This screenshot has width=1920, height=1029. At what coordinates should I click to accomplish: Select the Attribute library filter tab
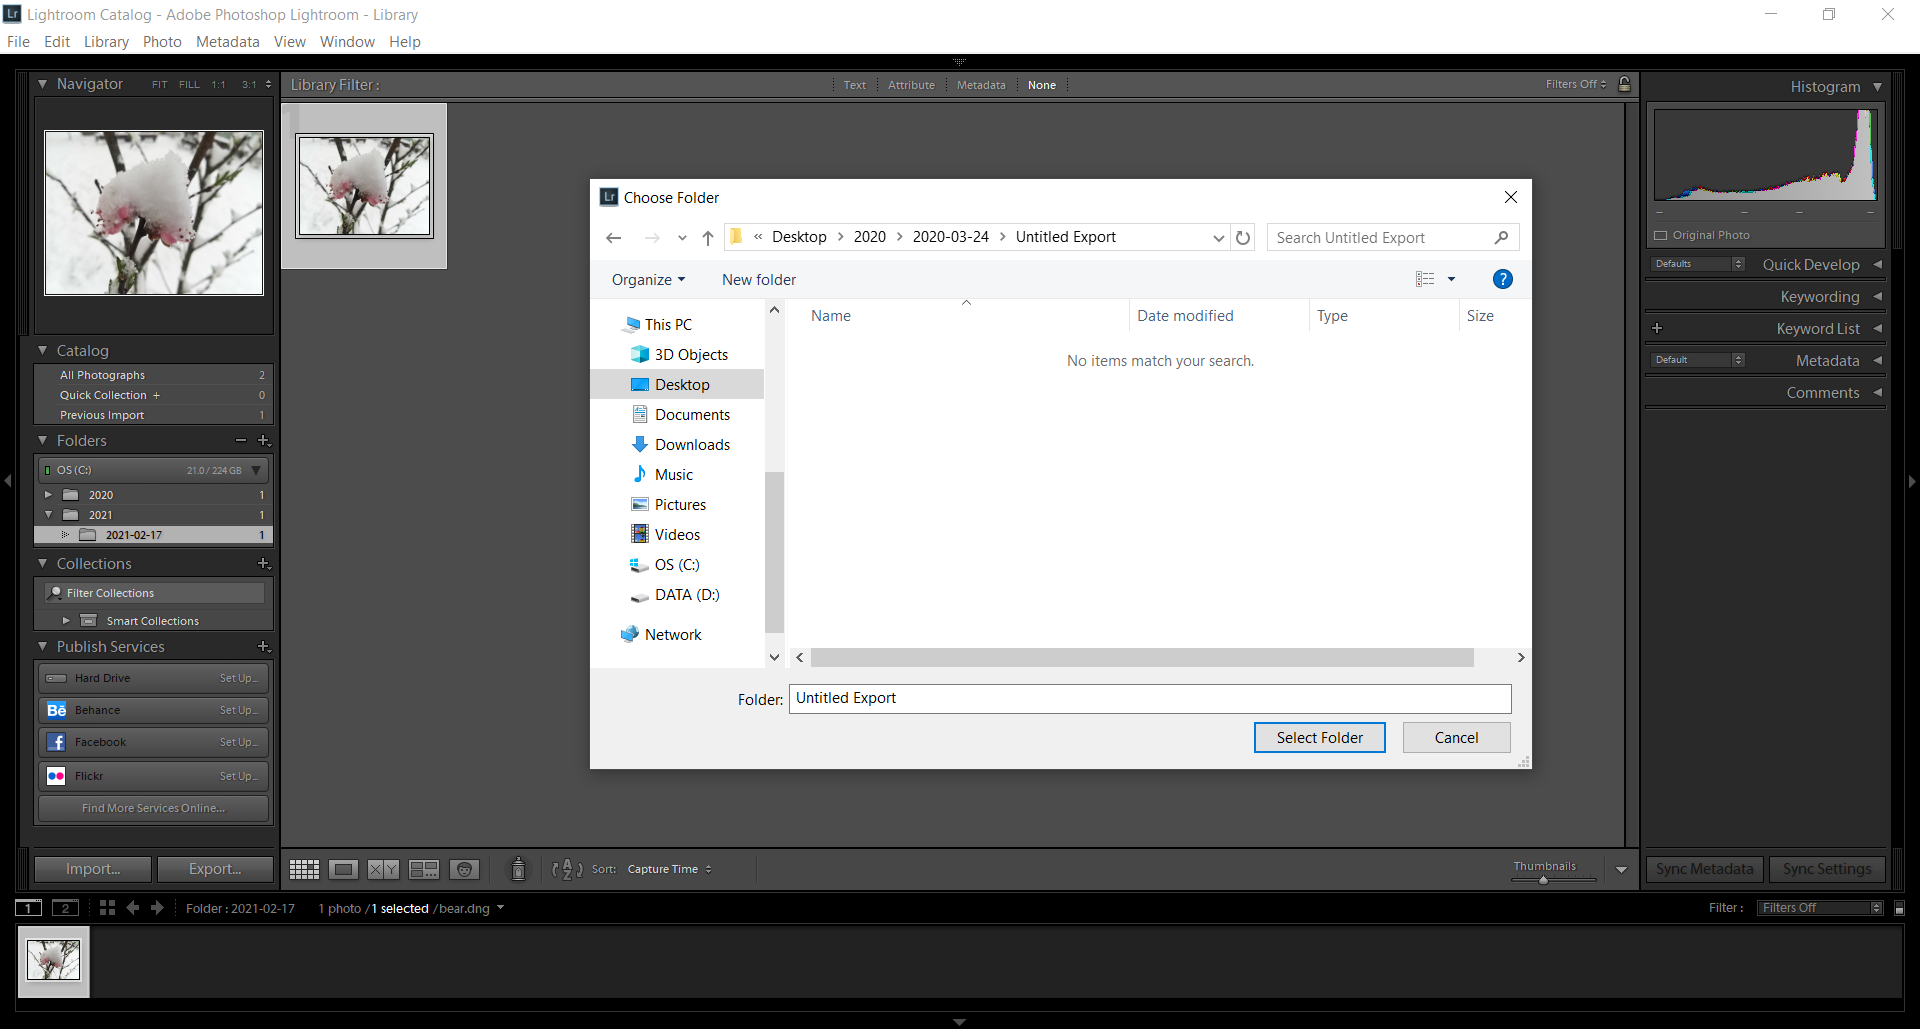tap(911, 85)
